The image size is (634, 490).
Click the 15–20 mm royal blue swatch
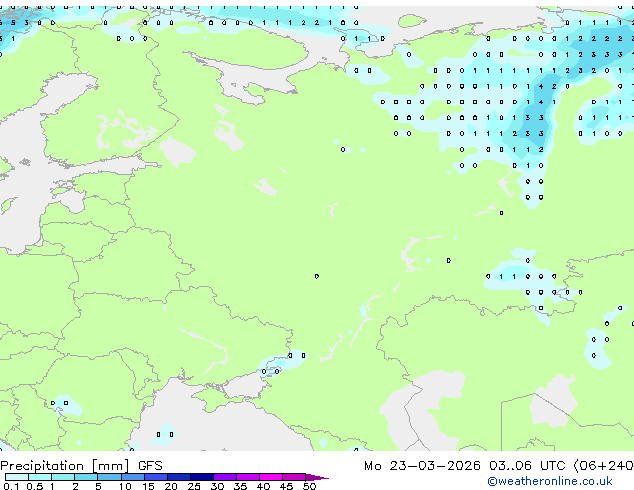pos(156,477)
